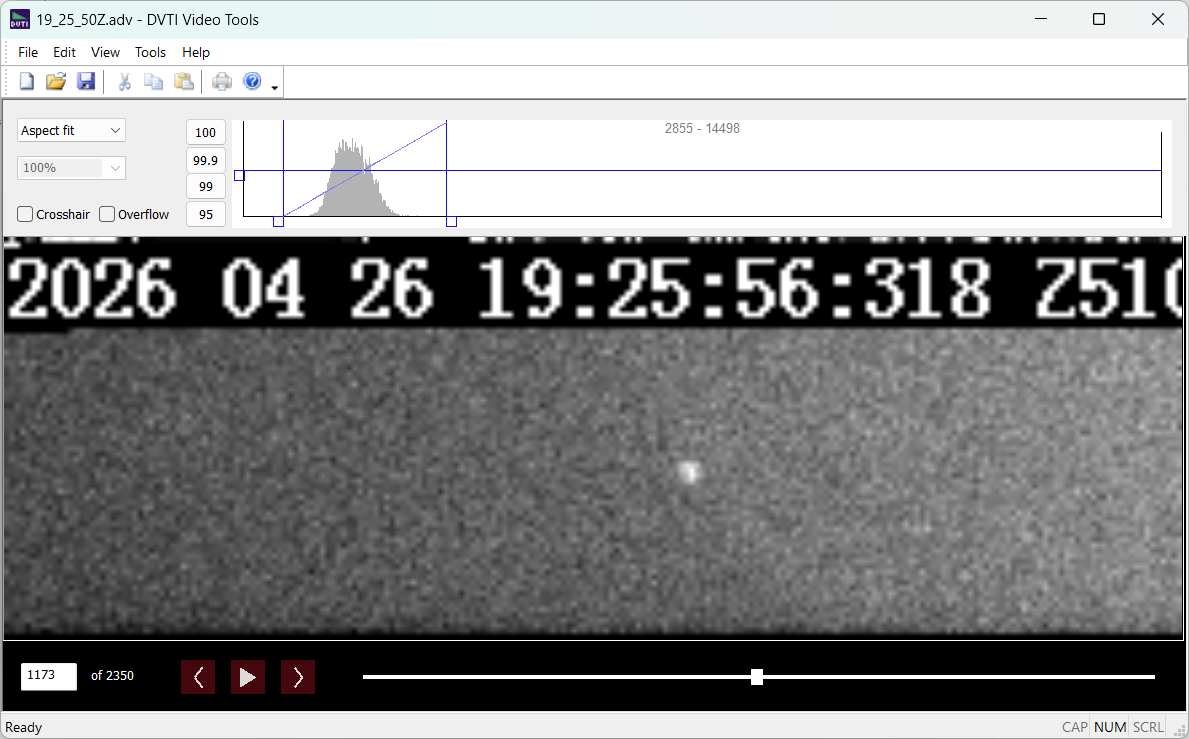Click the 'of 2350' frame count text
Screen dimensions: 1189x739
(112, 675)
